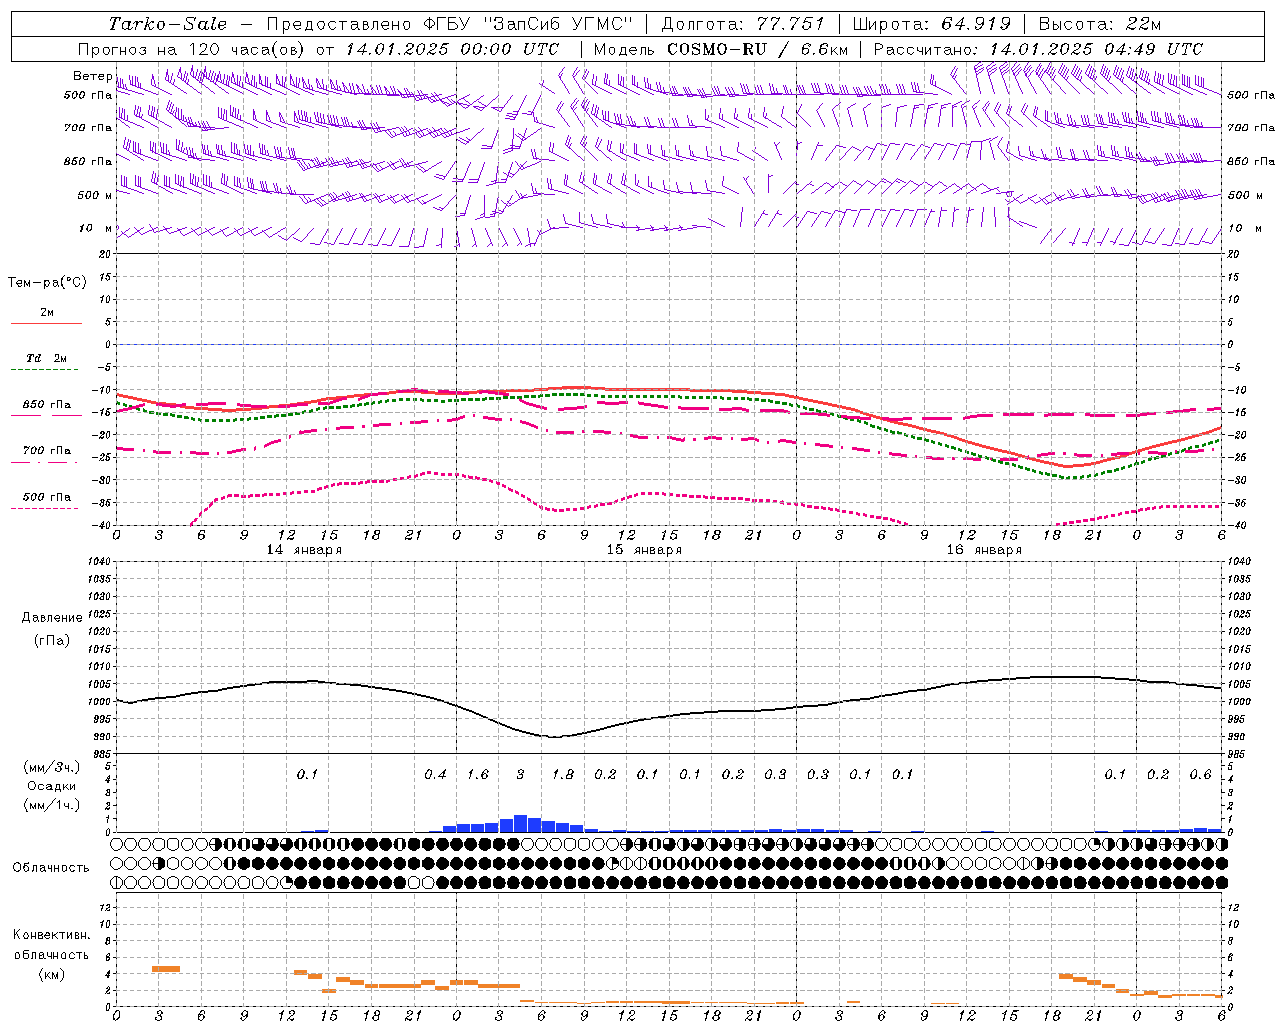The image size is (1280, 1024).
Task: Click the left 500 м wind level label
Action: pos(95,195)
